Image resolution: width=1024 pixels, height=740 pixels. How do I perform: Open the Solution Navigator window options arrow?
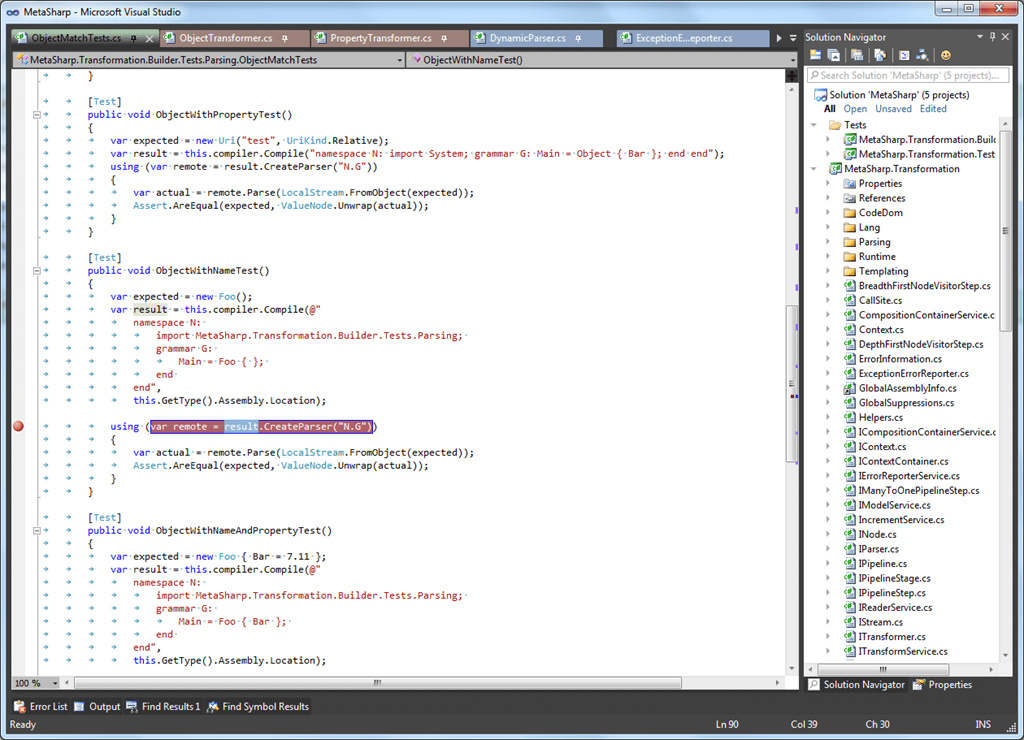coord(980,37)
